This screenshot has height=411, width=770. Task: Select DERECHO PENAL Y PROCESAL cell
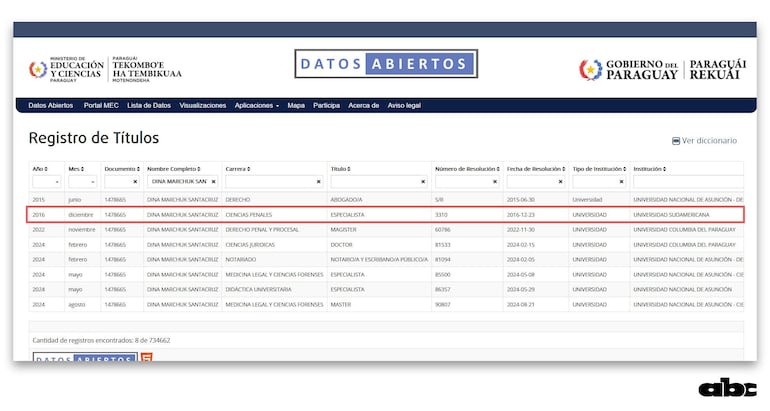point(262,230)
